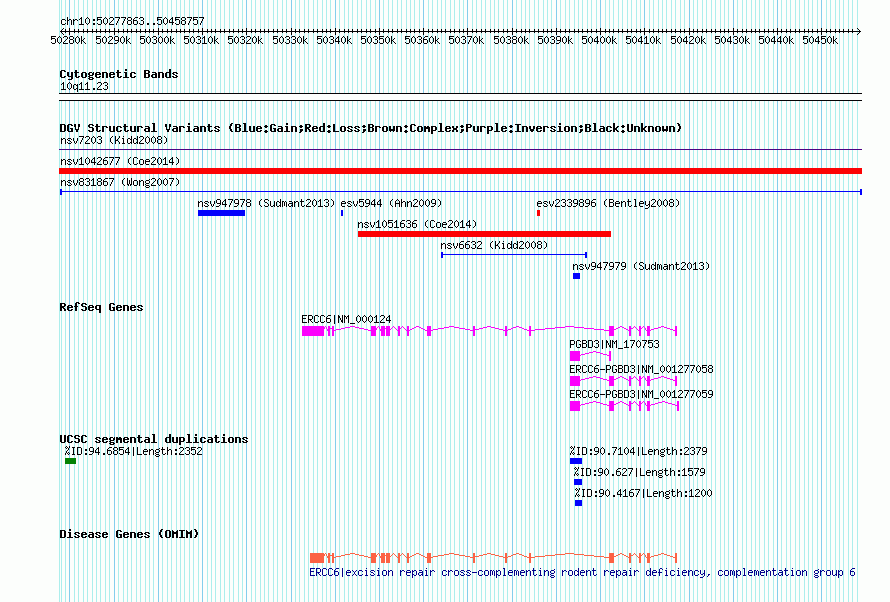The width and height of the screenshot is (890, 602).
Task: Click the chr10:50277863..50458757 region label
Action: coord(132,22)
